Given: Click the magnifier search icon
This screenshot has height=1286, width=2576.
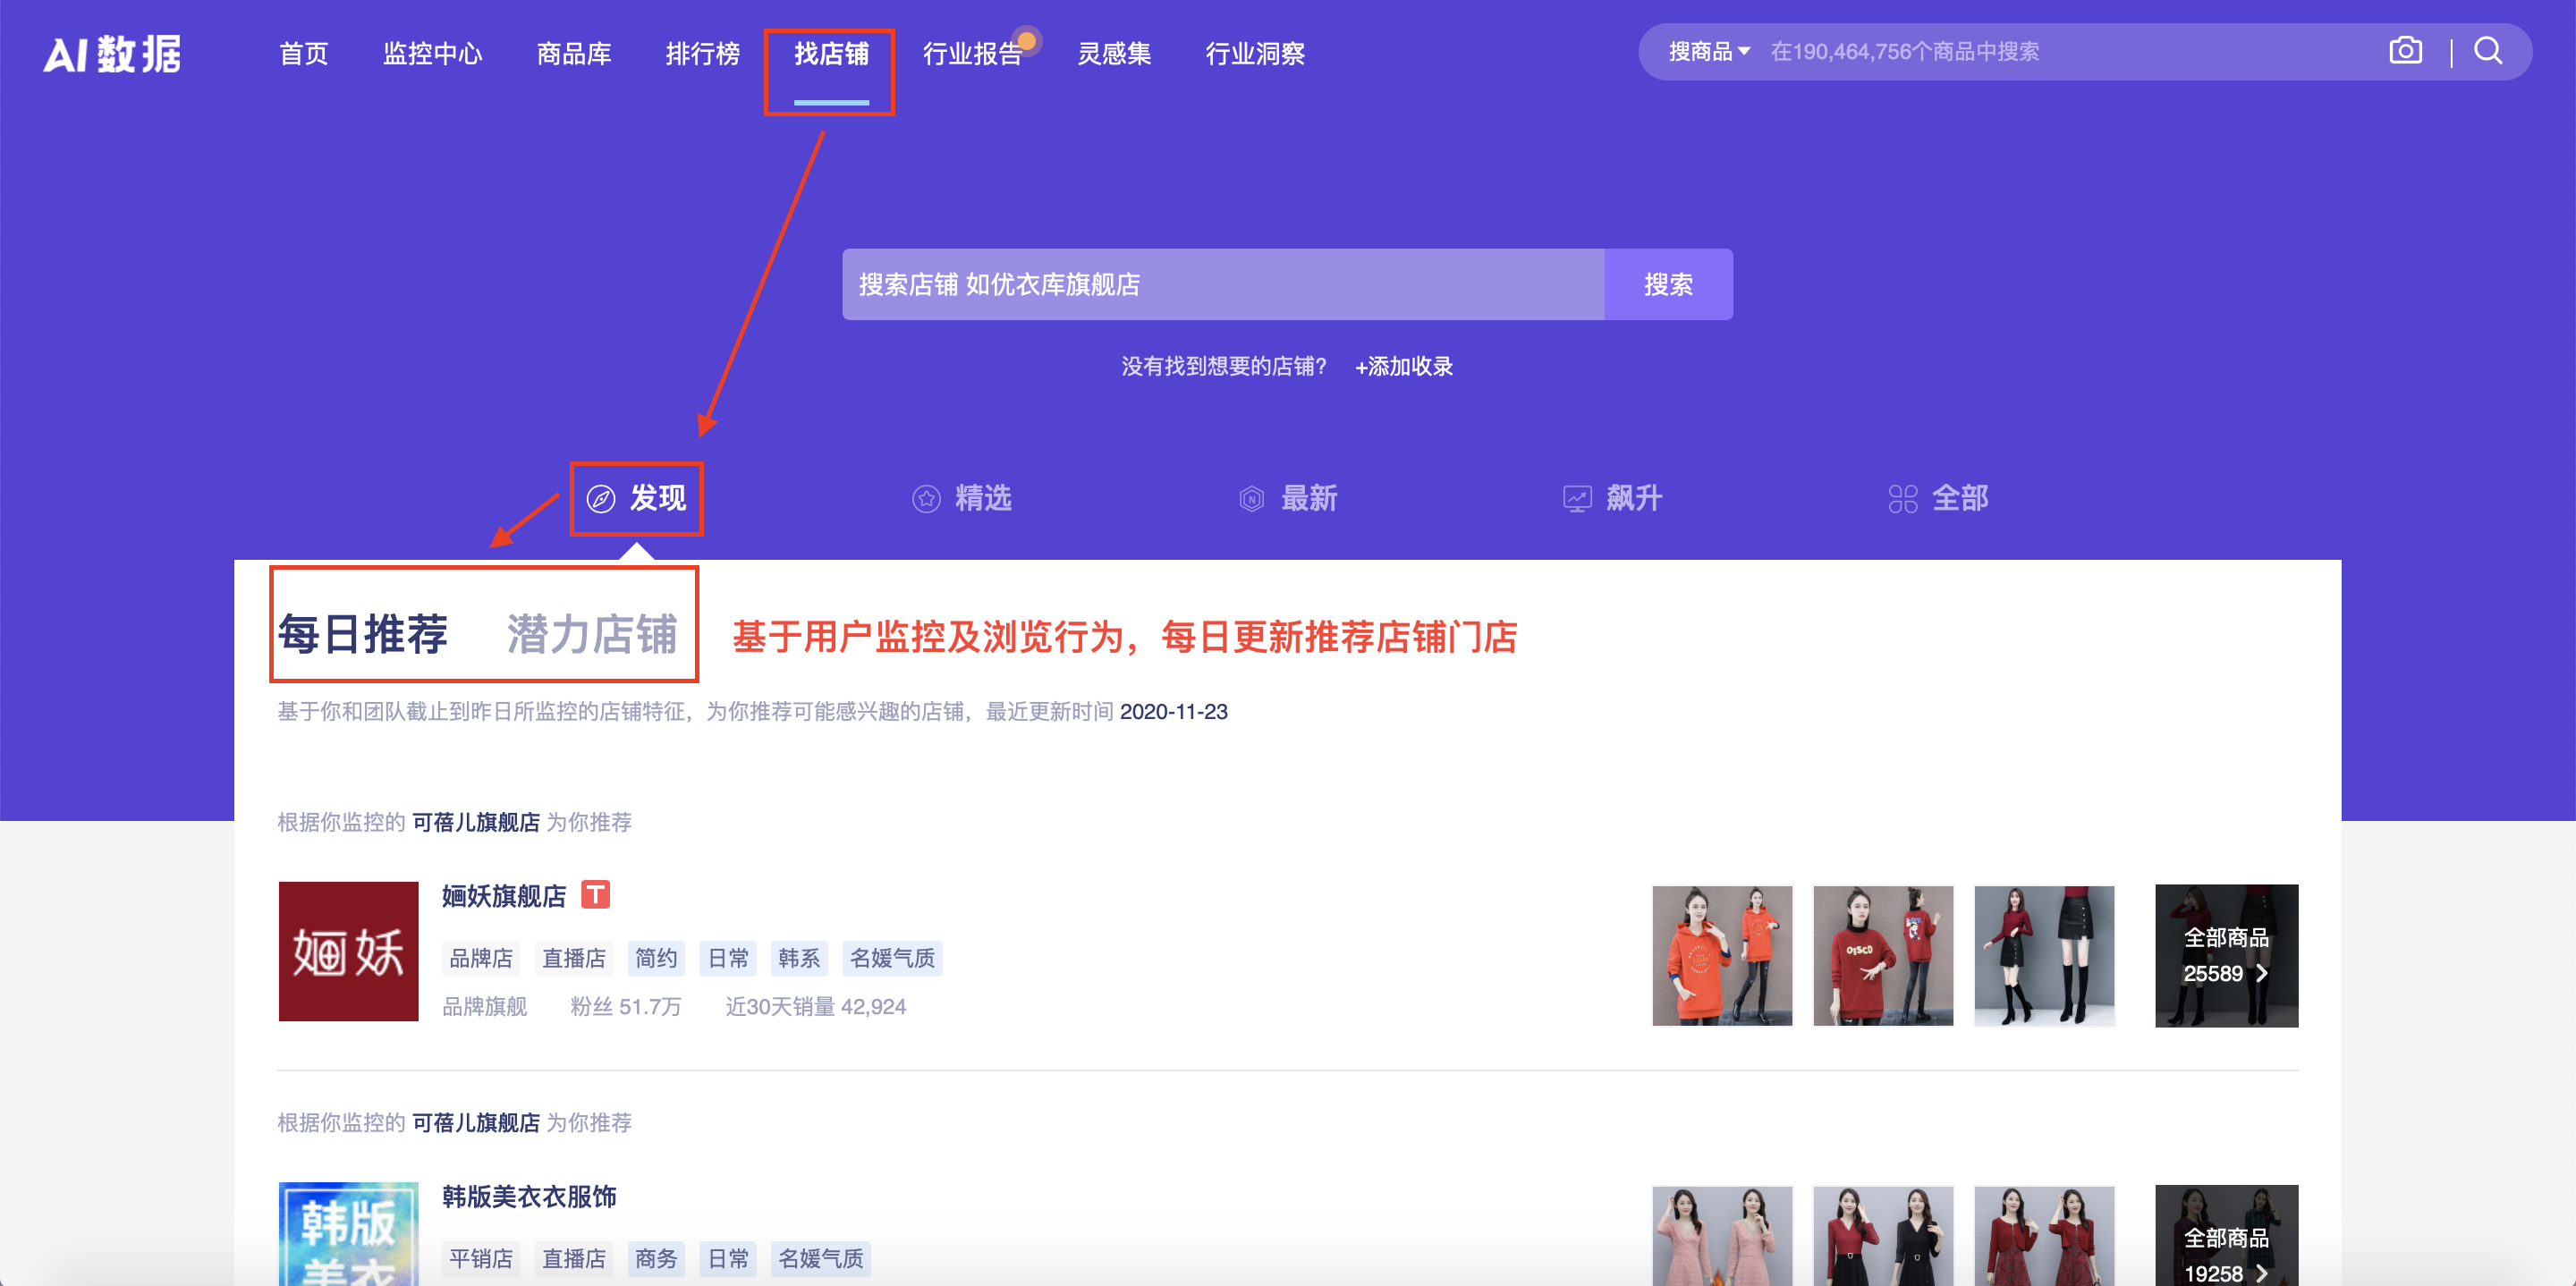Looking at the screenshot, I should (x=2488, y=51).
